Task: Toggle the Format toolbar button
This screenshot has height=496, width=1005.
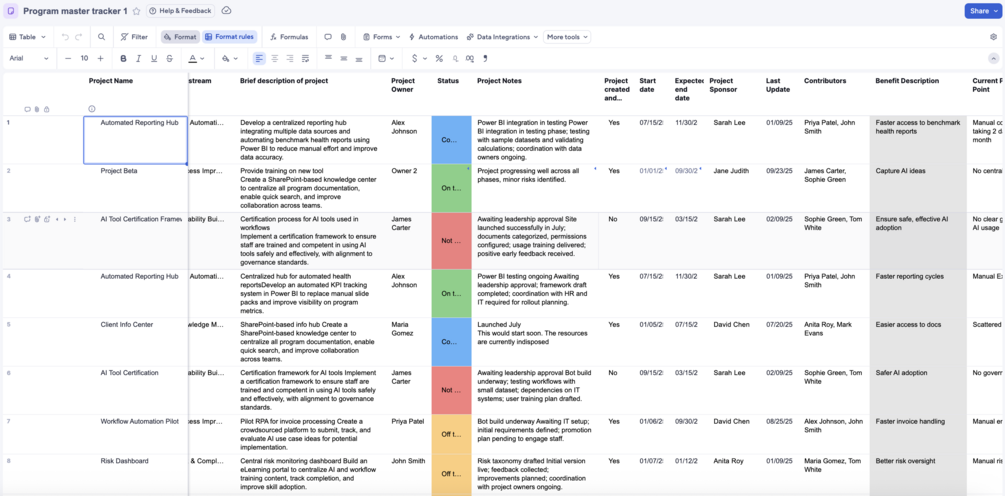Action: 180,37
